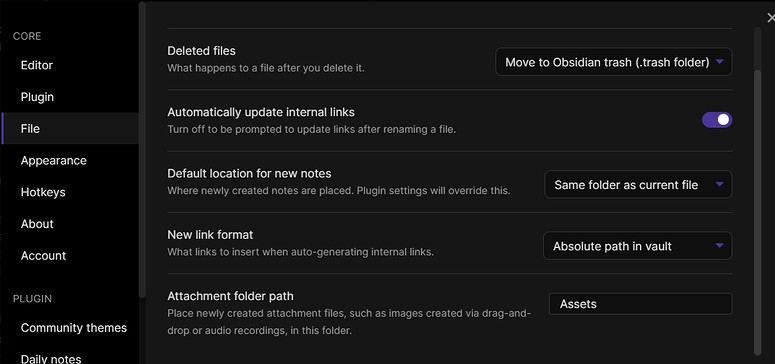Toggle Automatically update internal links switch
Image resolution: width=775 pixels, height=364 pixels.
(717, 120)
